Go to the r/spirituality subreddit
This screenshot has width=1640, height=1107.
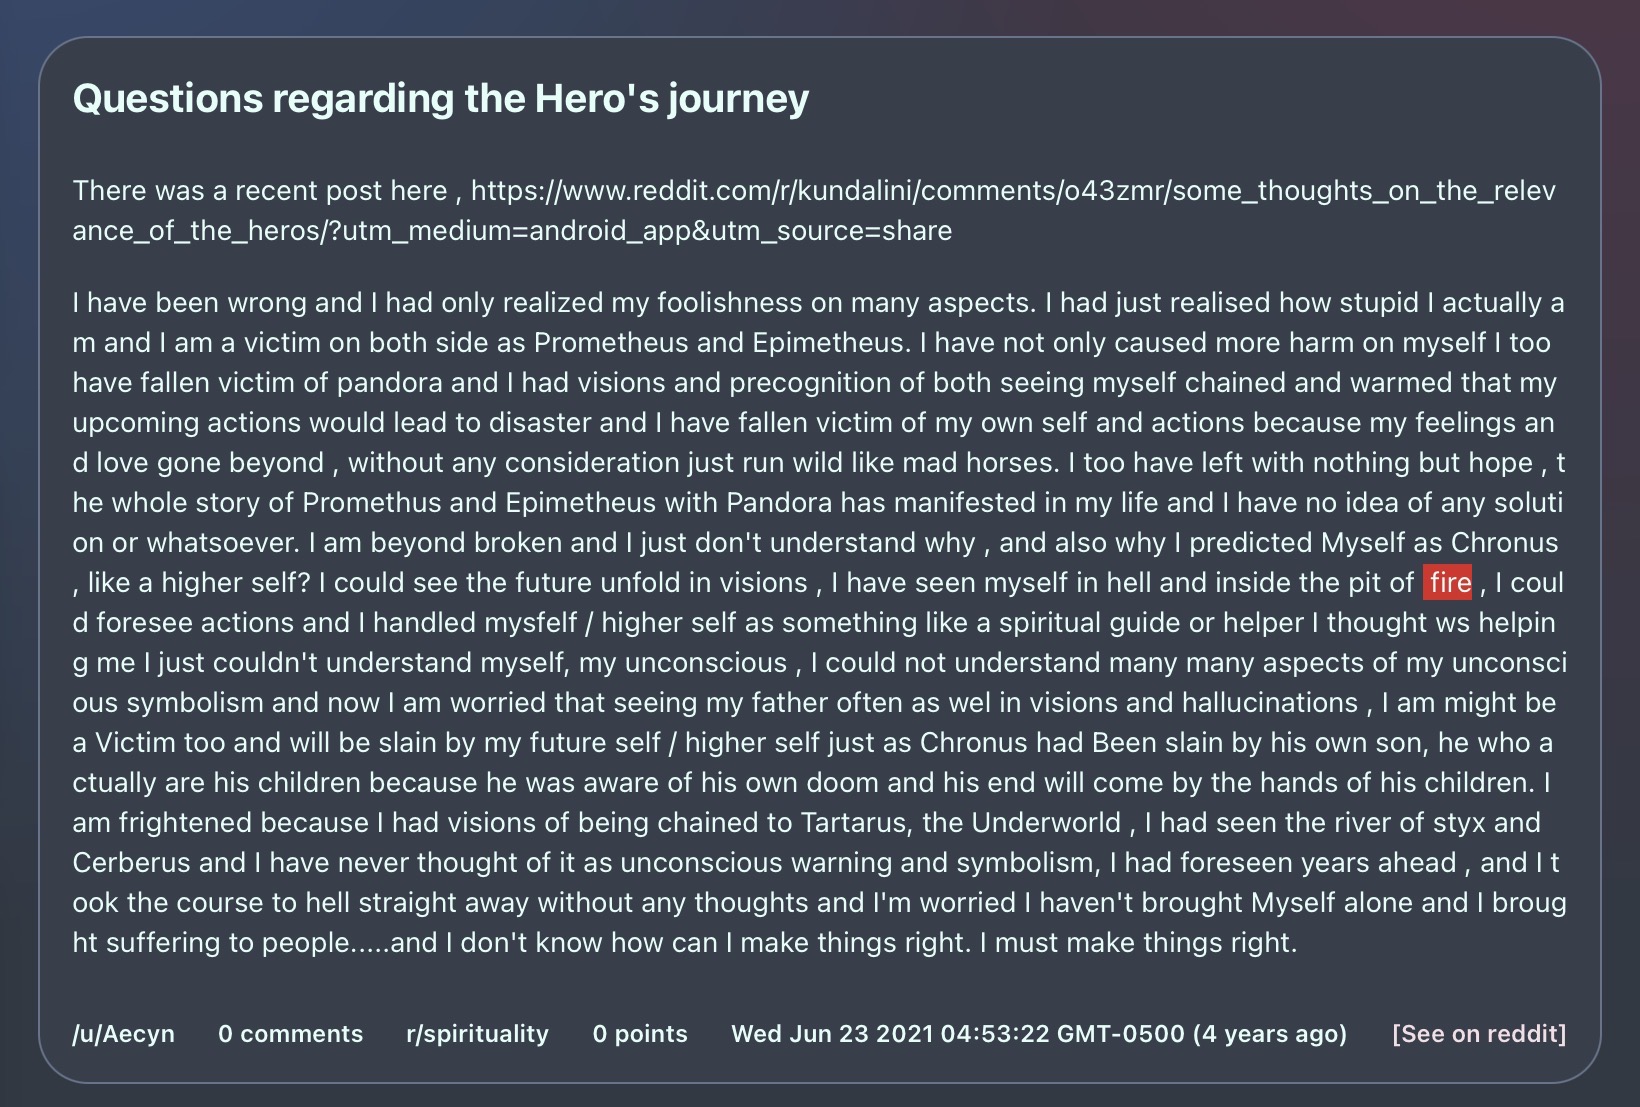click(477, 1033)
